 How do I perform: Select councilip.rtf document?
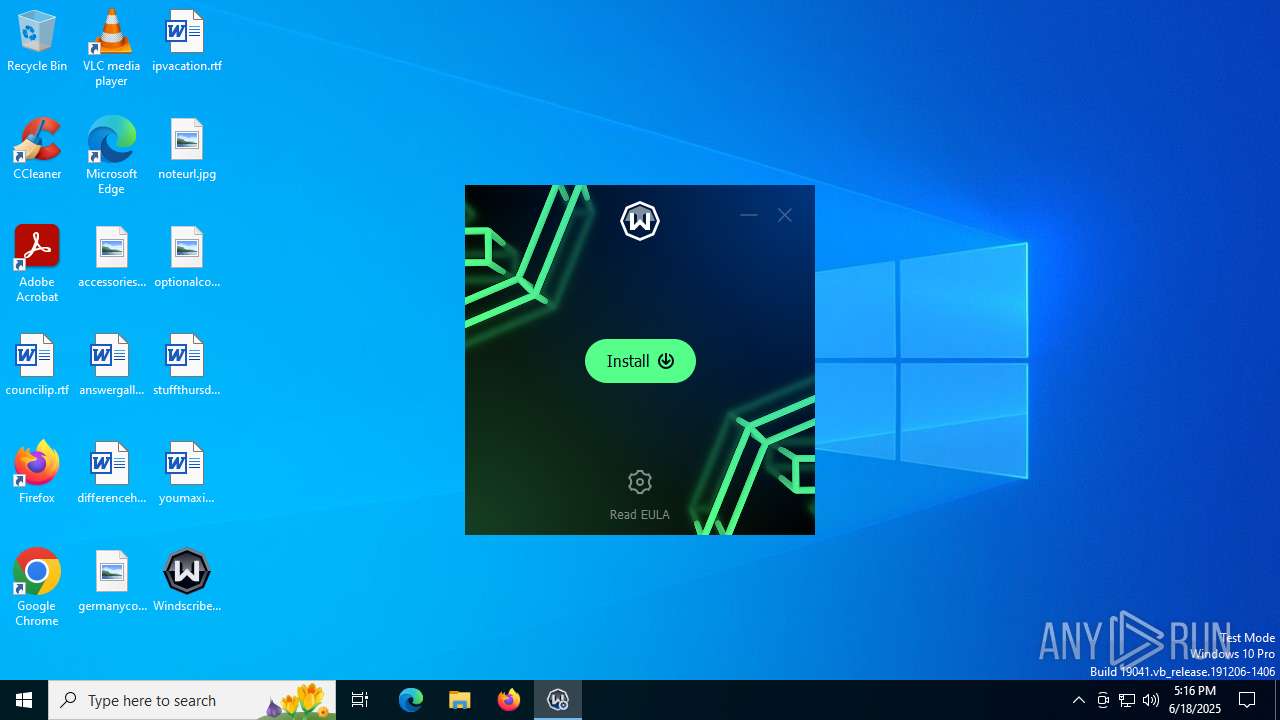point(37,366)
